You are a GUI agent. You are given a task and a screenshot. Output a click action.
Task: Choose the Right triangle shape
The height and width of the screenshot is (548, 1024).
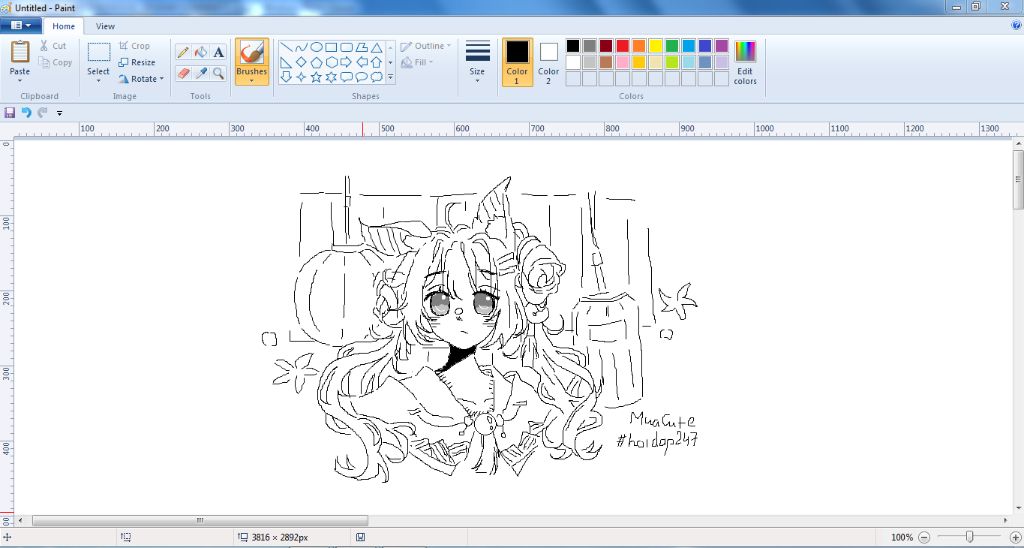(x=286, y=62)
